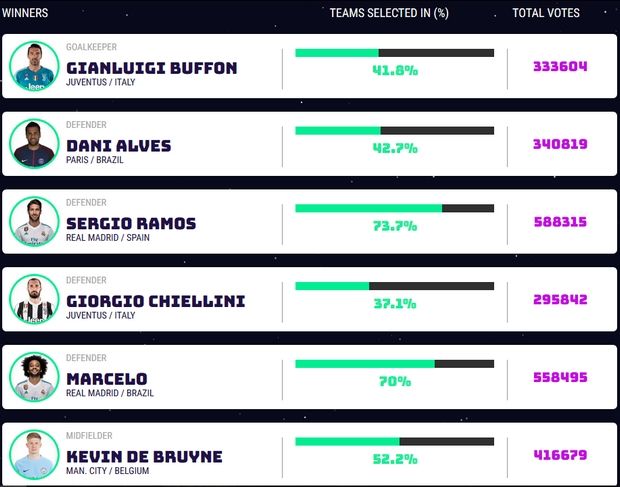The height and width of the screenshot is (487, 620).
Task: Click Sergio Ramos's 73.7% progress bar
Action: click(394, 208)
